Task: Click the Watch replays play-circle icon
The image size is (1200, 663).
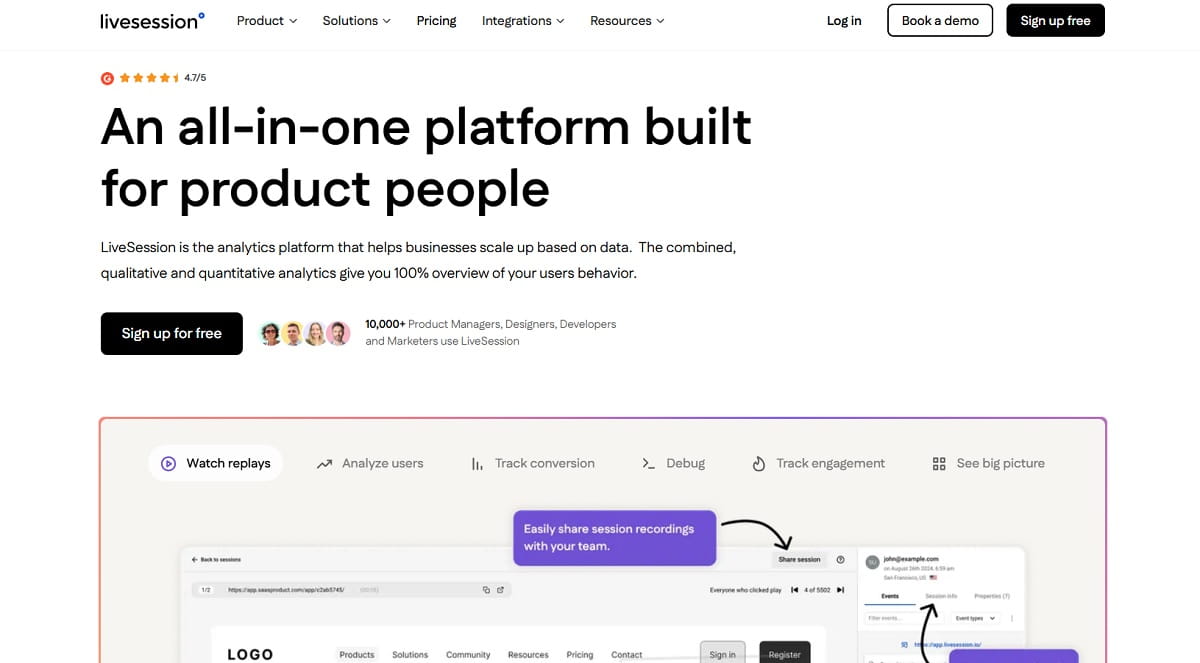Action: [168, 463]
